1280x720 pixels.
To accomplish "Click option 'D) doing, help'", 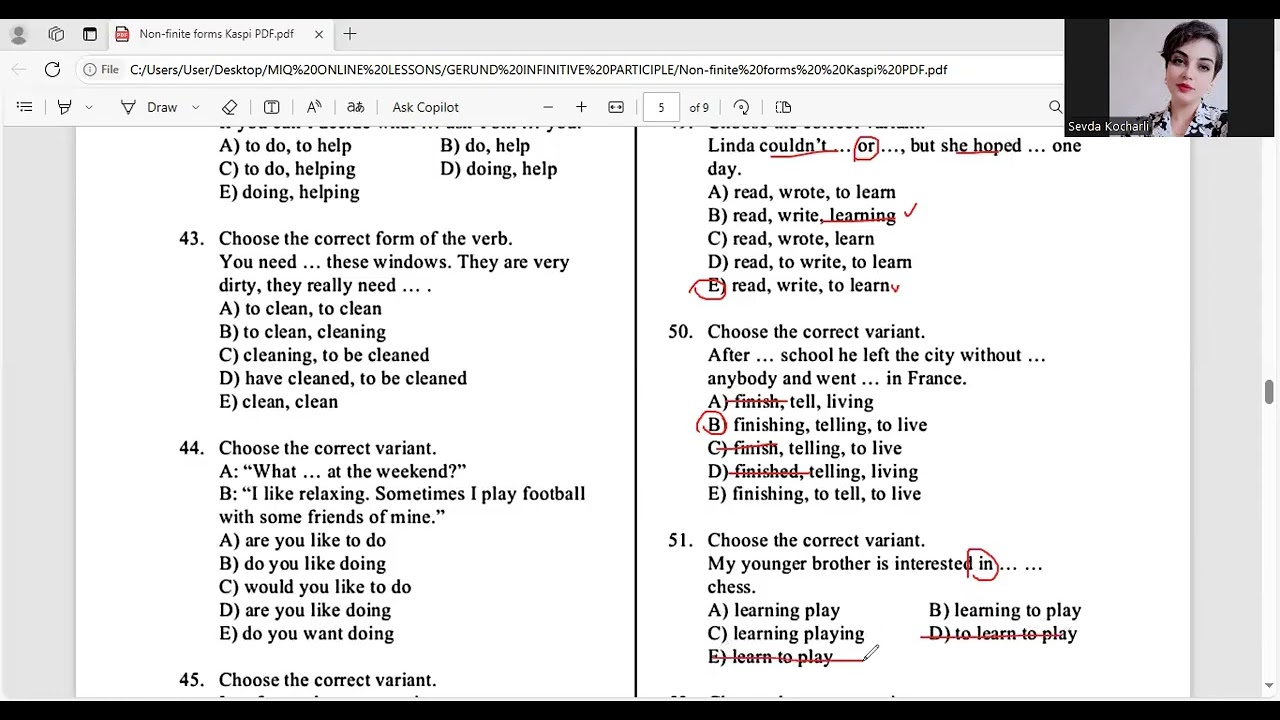I will coord(498,169).
